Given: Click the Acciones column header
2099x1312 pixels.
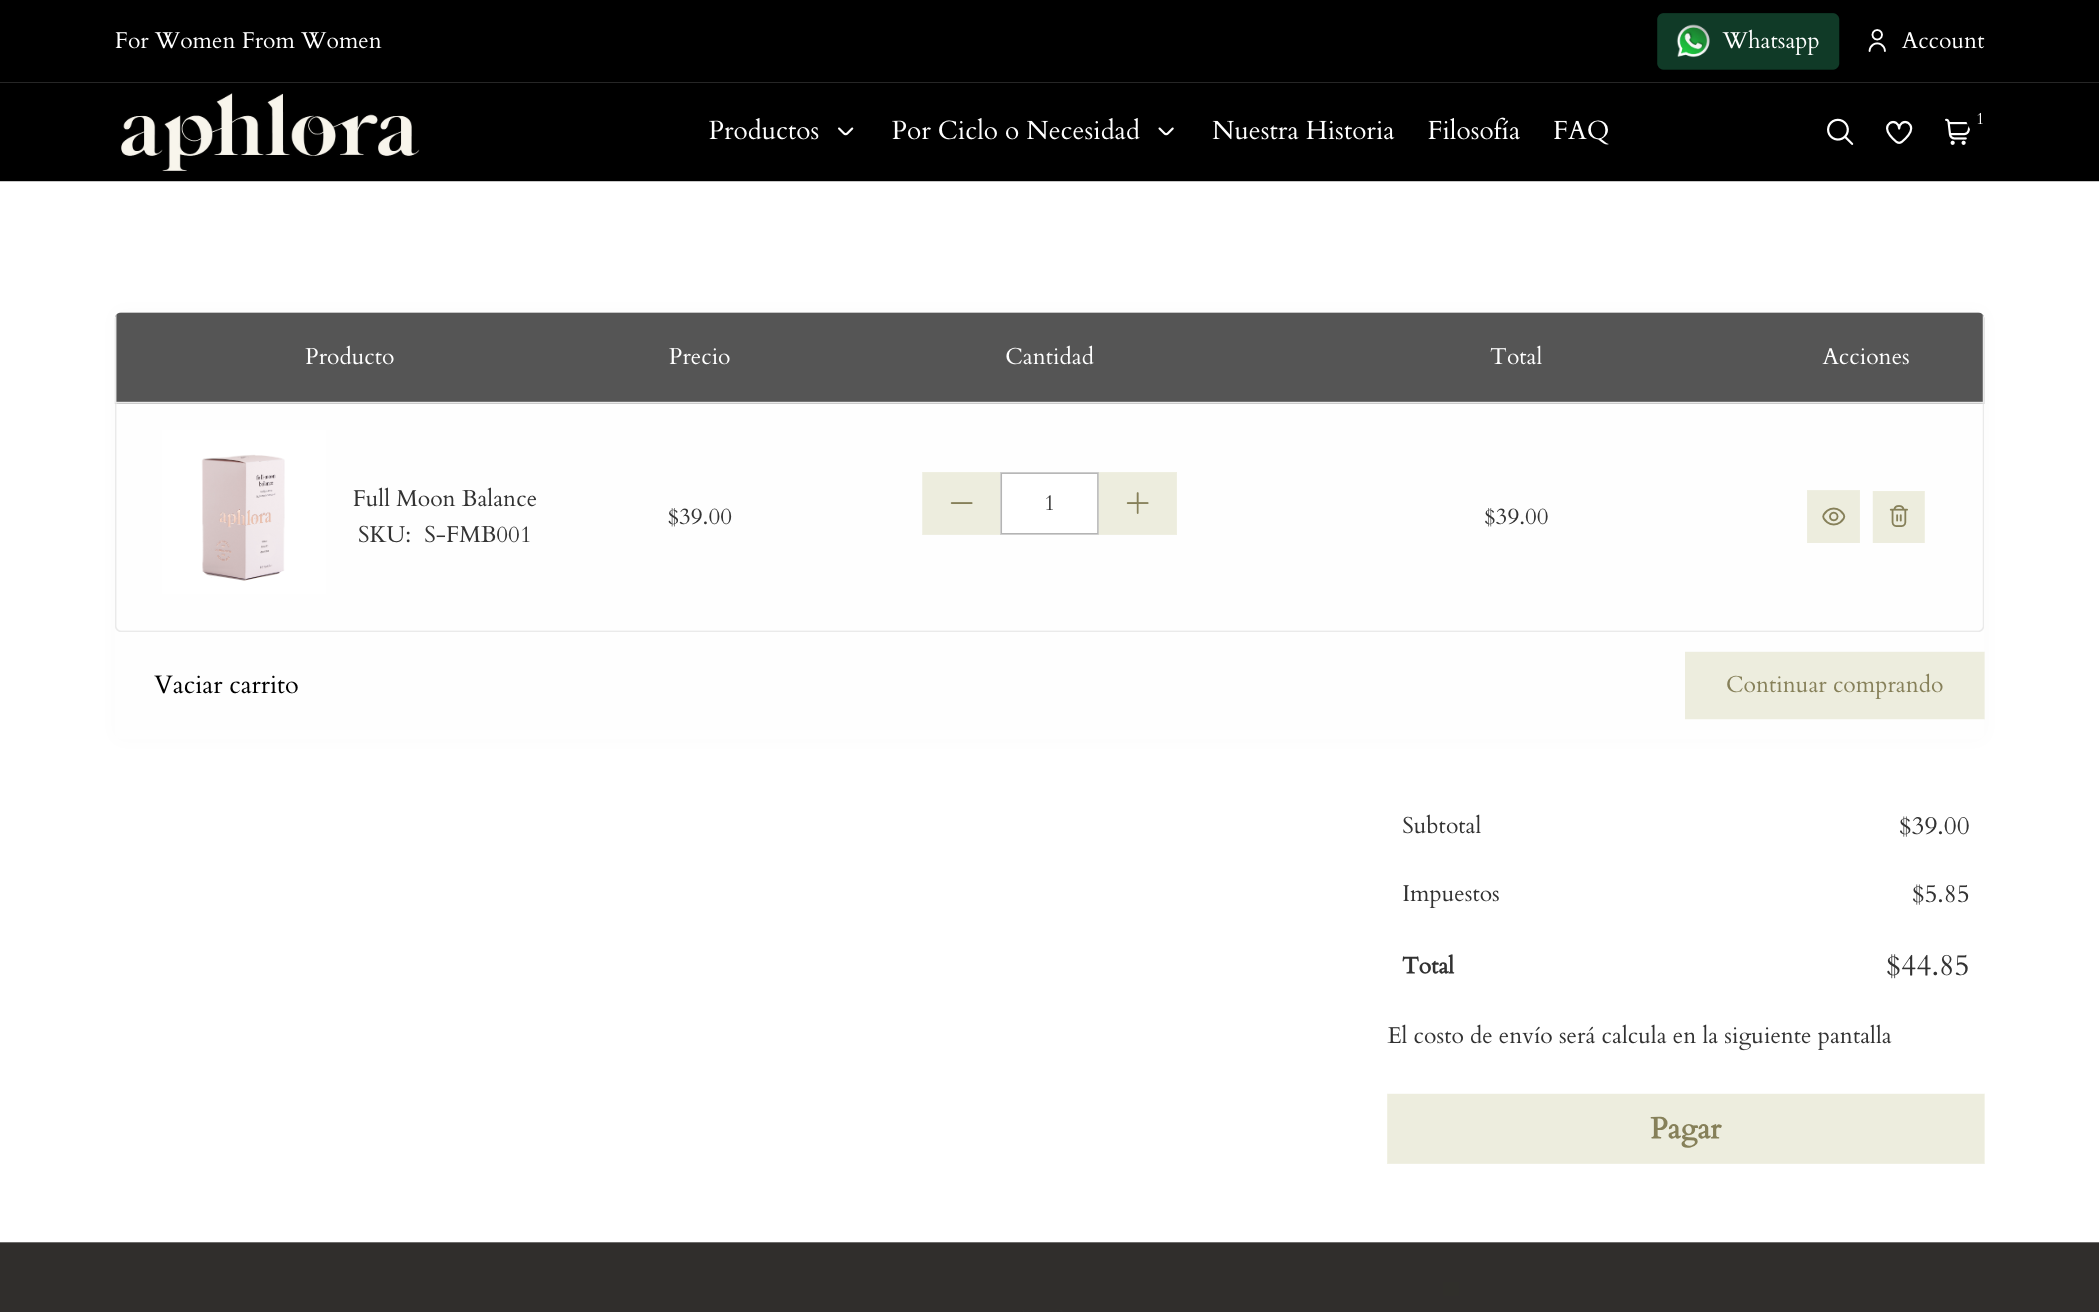Looking at the screenshot, I should click(1865, 356).
